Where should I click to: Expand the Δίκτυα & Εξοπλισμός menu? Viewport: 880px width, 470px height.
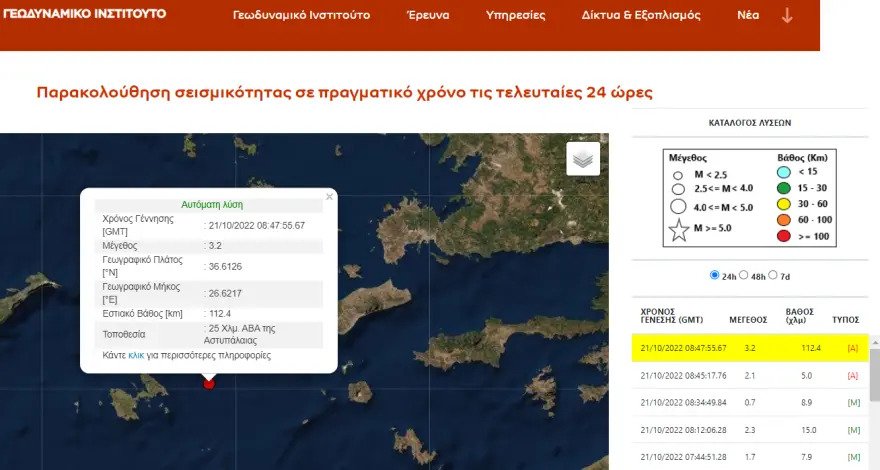point(641,15)
